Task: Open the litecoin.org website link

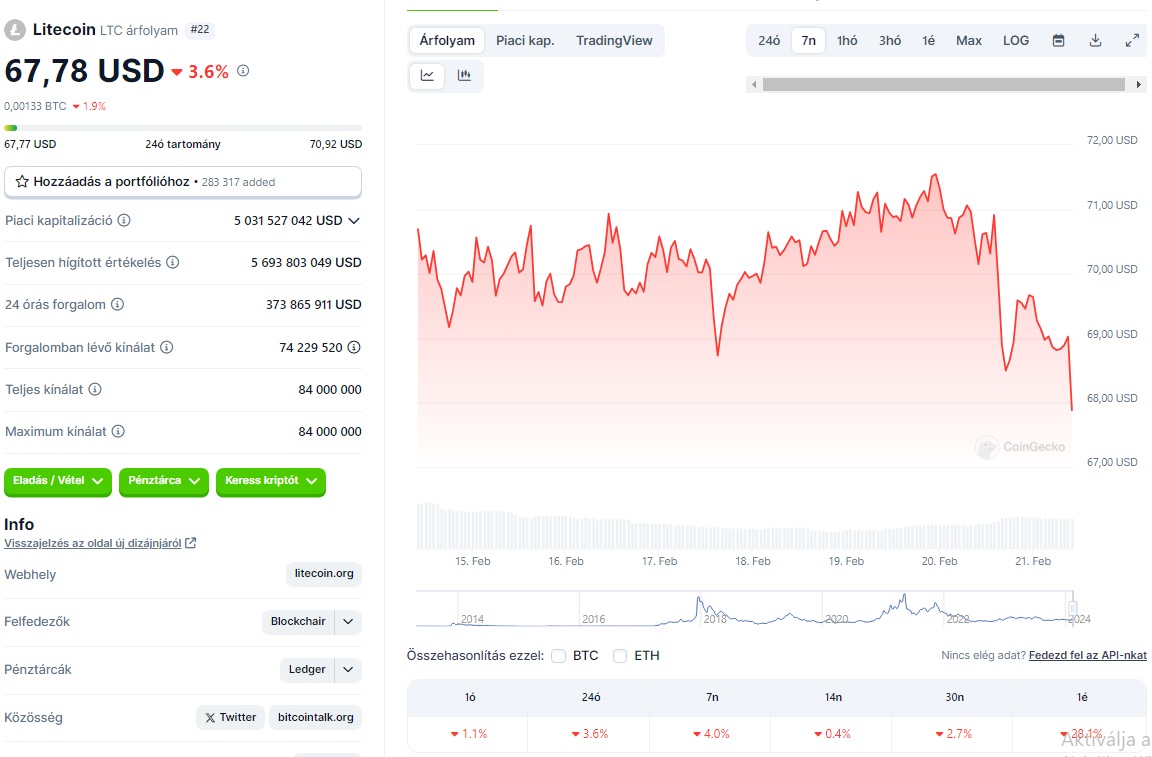Action: 324,573
